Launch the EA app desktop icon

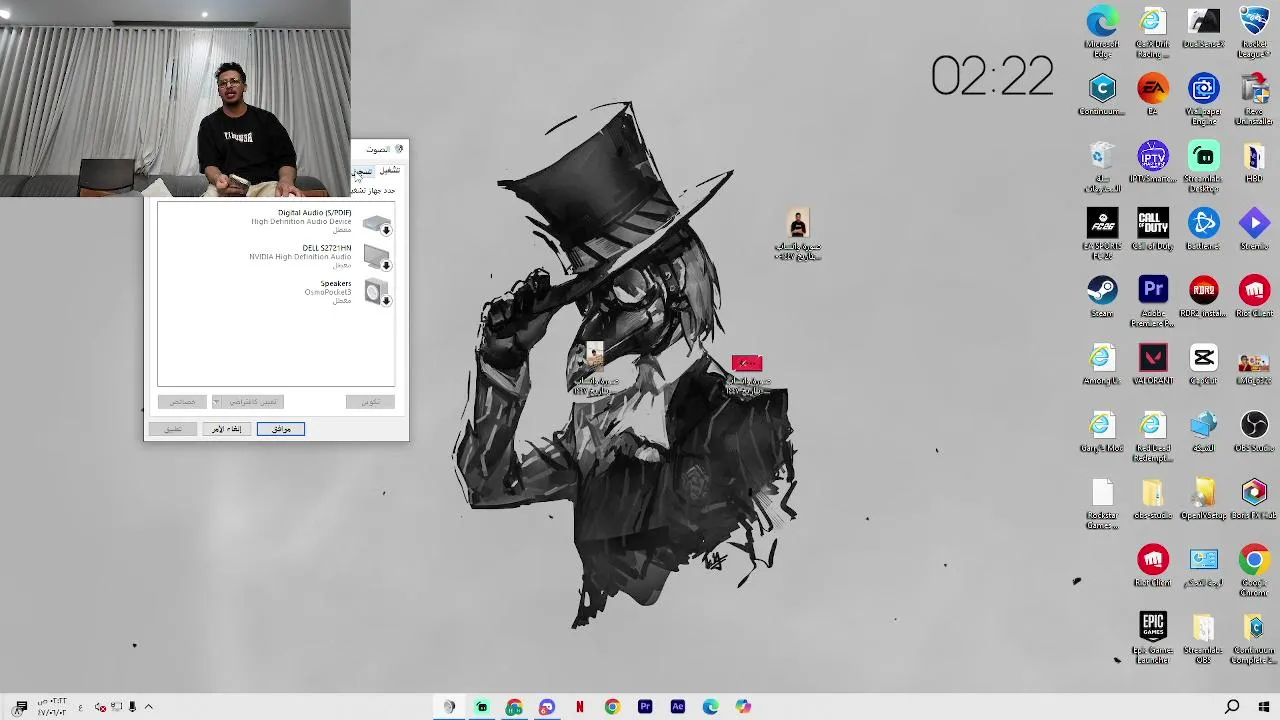[x=1152, y=95]
